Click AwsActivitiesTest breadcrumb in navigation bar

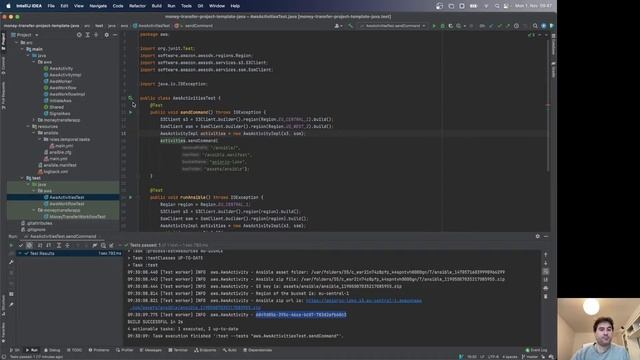pos(151,26)
